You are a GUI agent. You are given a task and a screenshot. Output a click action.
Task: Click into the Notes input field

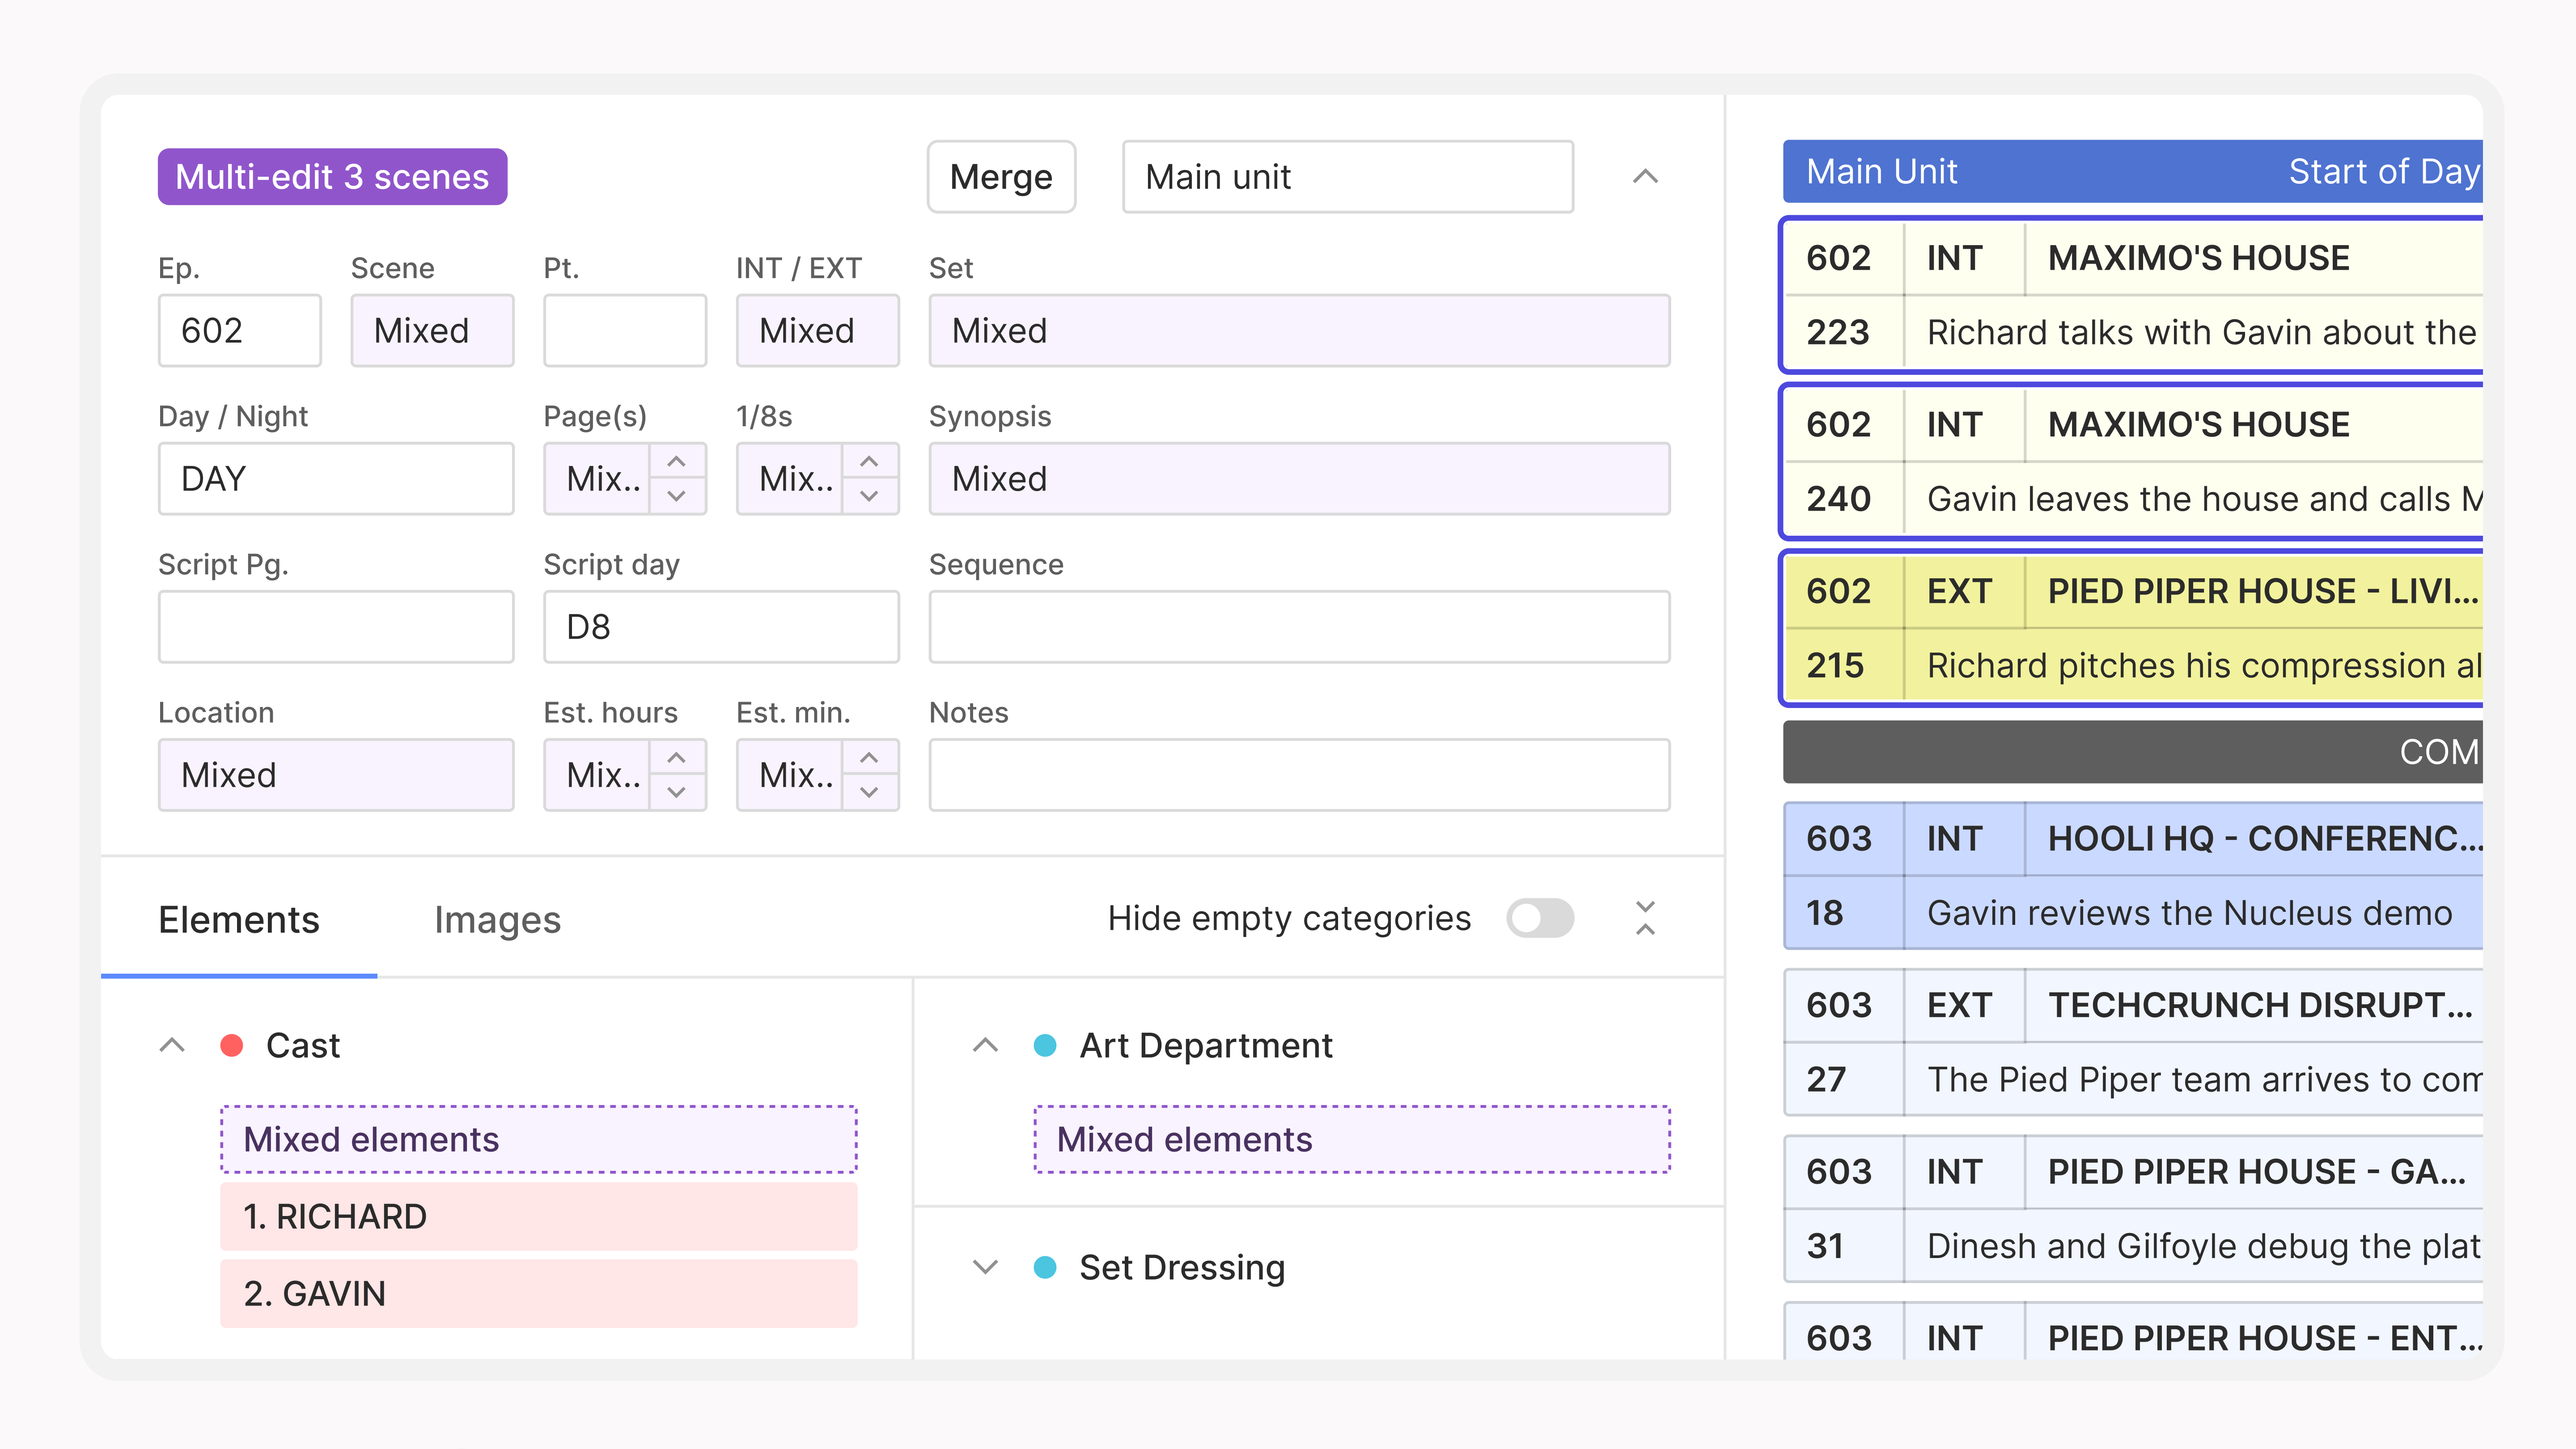pos(1299,775)
